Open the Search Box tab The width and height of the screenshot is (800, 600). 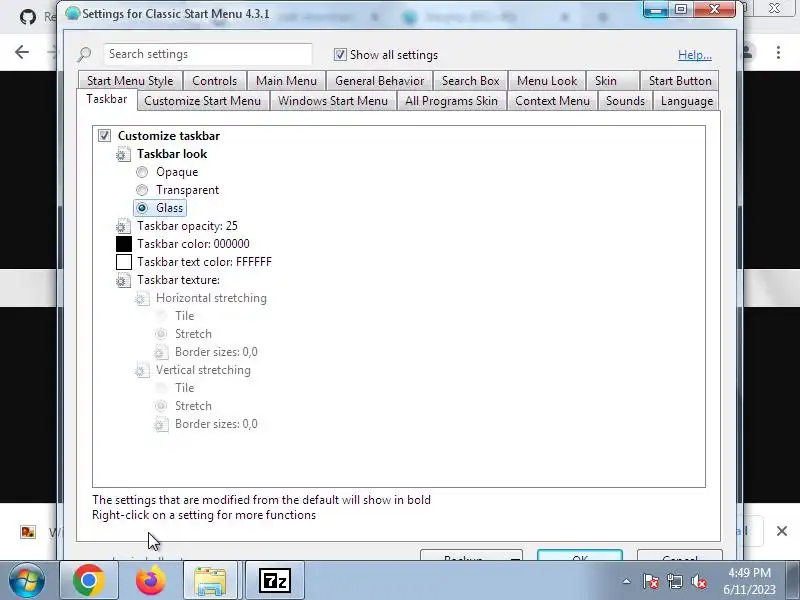470,81
